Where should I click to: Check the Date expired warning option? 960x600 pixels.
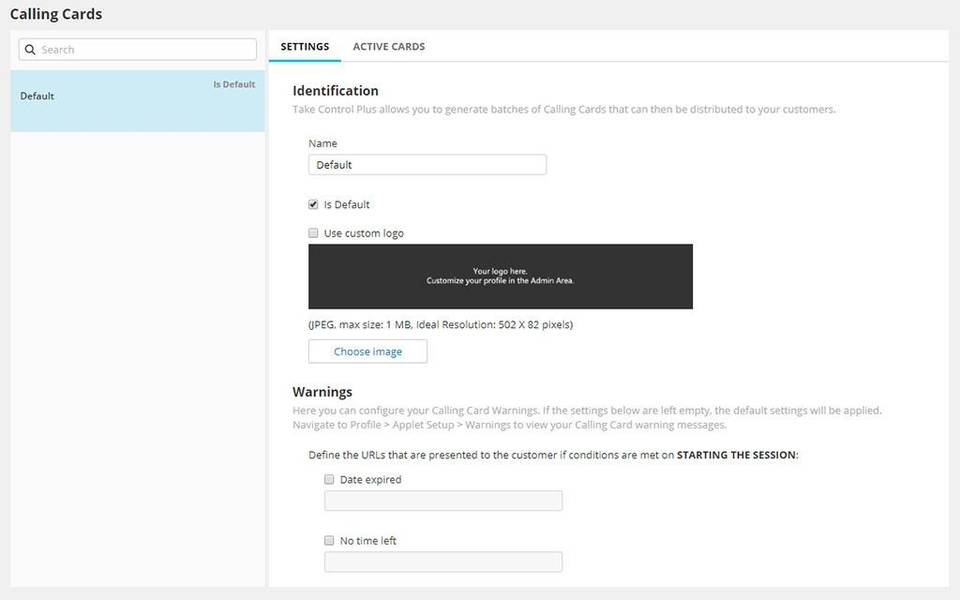[329, 479]
